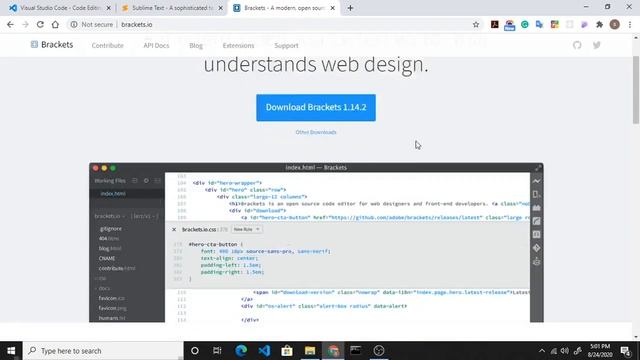Open Support in navigation

pyautogui.click(x=286, y=45)
